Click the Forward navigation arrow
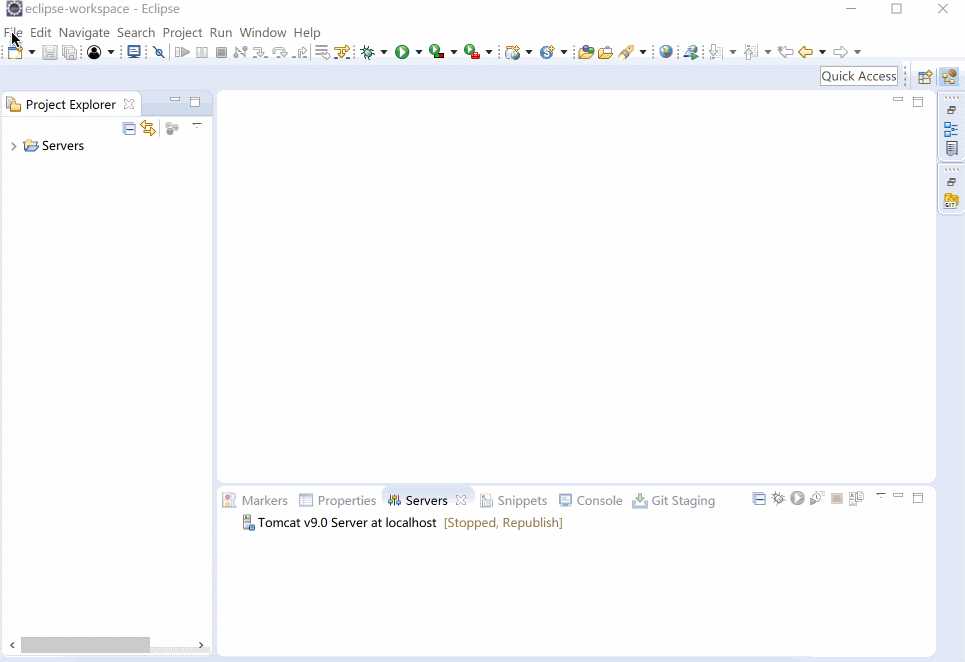Screen dimensions: 965x662 840,52
